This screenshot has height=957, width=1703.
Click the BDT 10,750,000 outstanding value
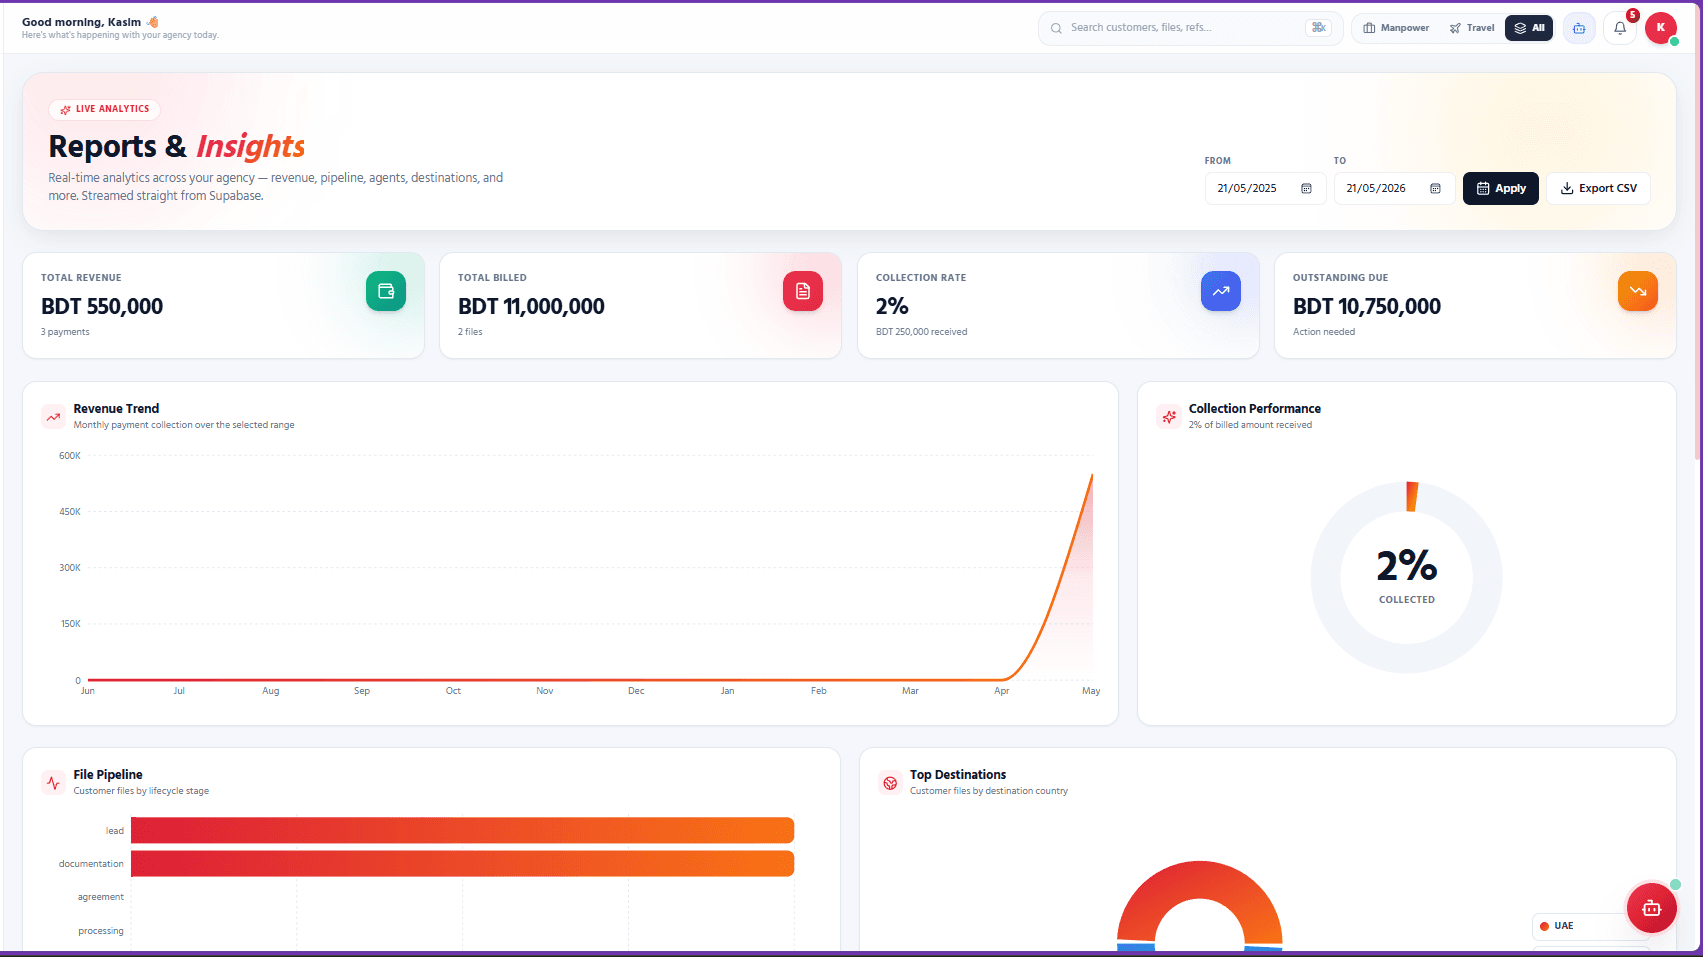coord(1367,306)
